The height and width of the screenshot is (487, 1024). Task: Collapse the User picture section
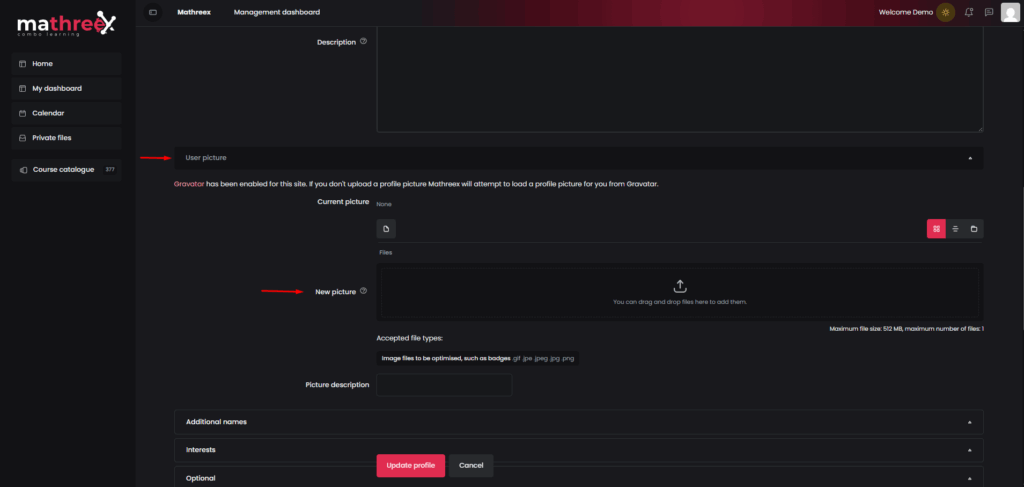pos(579,158)
